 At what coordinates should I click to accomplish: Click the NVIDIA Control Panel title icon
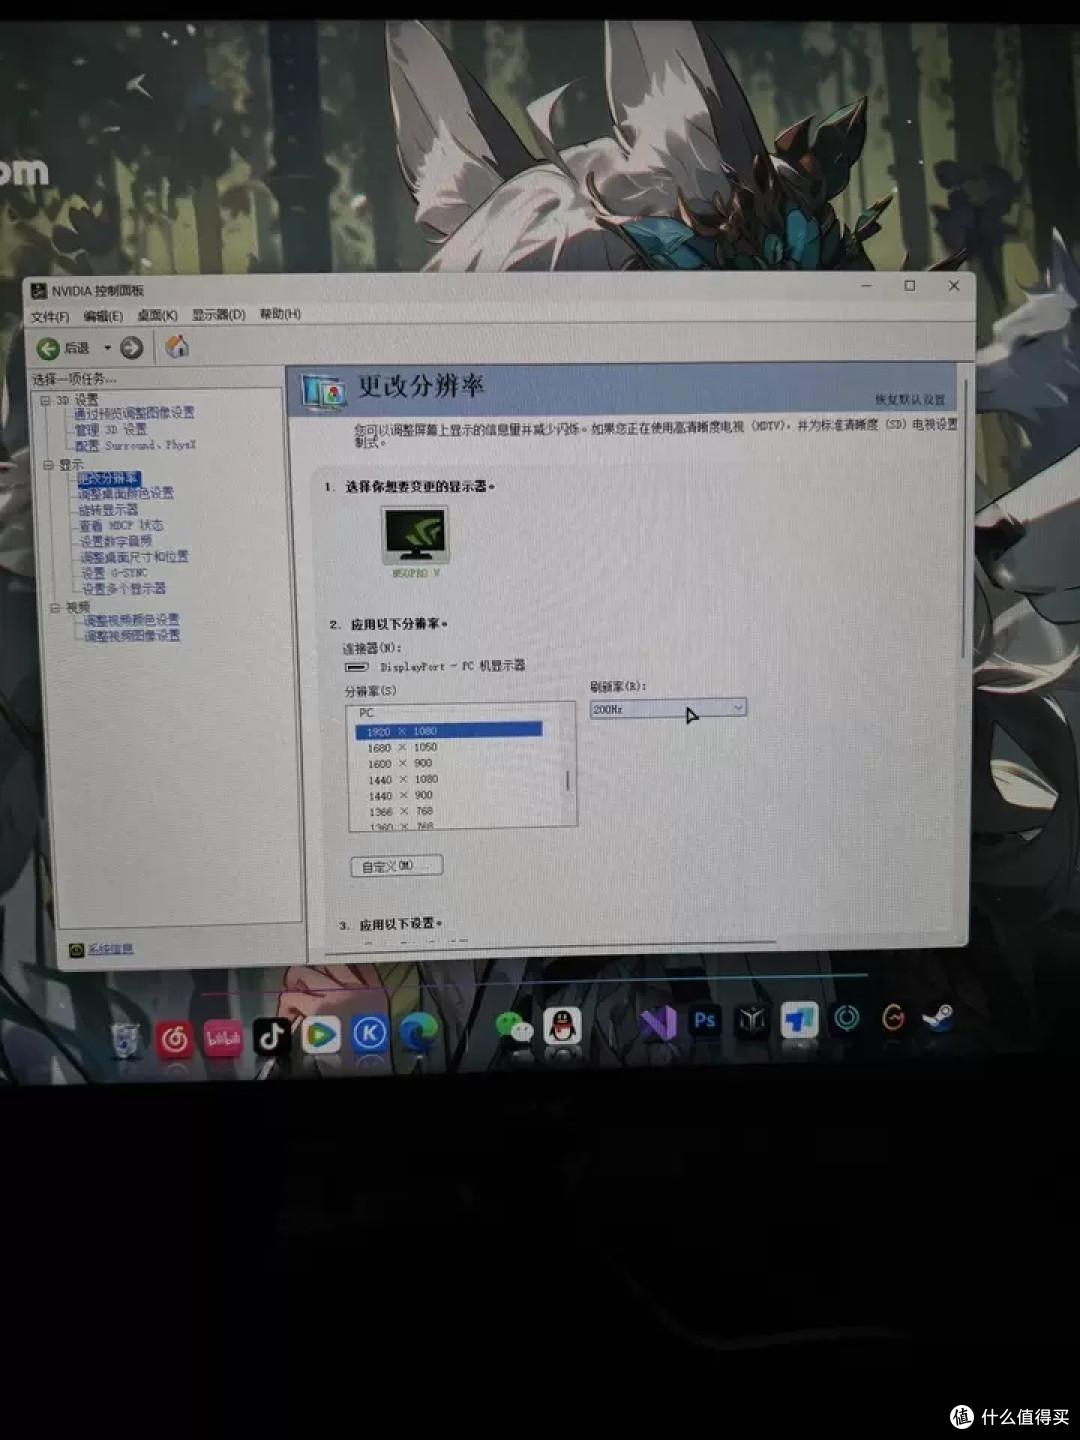pos(38,290)
